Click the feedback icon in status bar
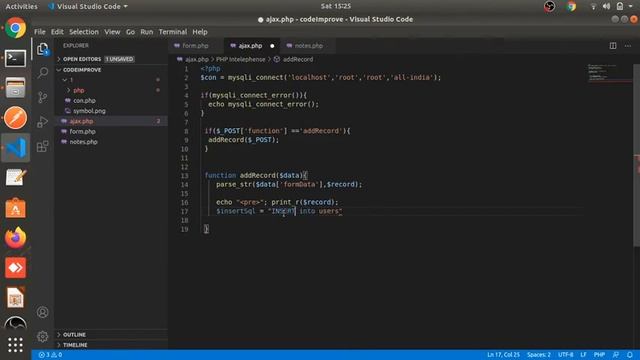 click(x=616, y=355)
